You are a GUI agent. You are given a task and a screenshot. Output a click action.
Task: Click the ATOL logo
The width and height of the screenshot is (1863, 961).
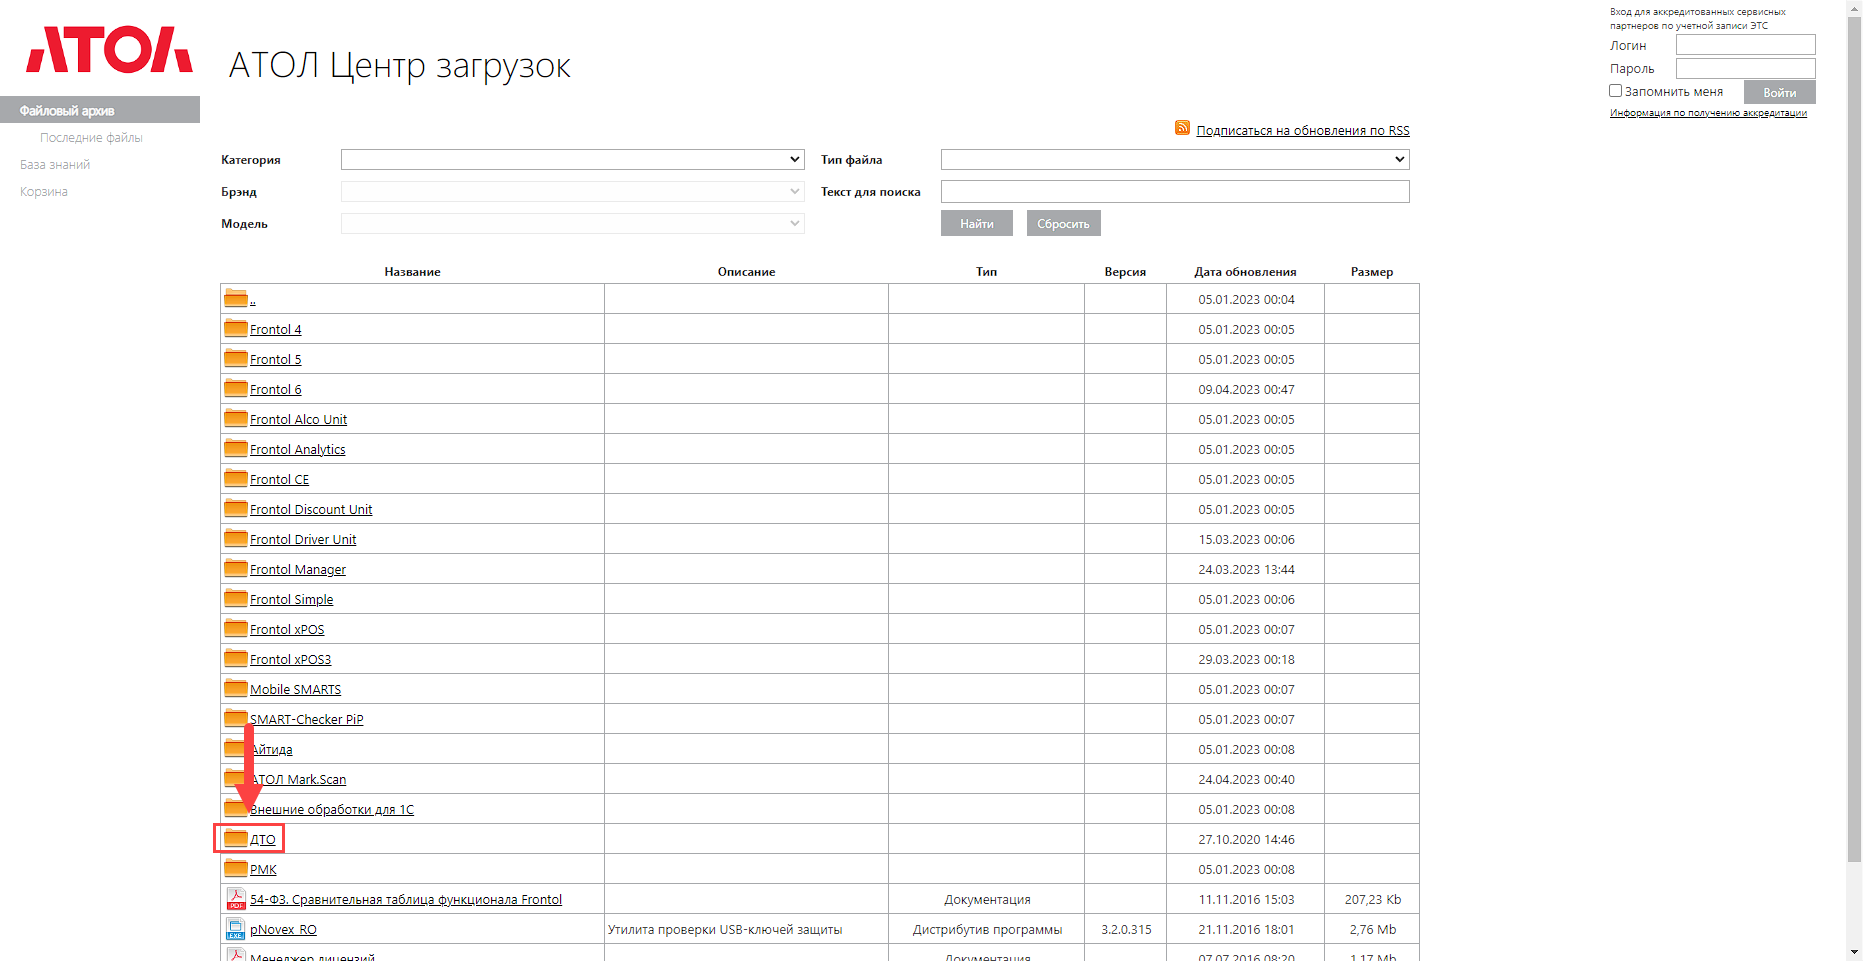[x=109, y=50]
